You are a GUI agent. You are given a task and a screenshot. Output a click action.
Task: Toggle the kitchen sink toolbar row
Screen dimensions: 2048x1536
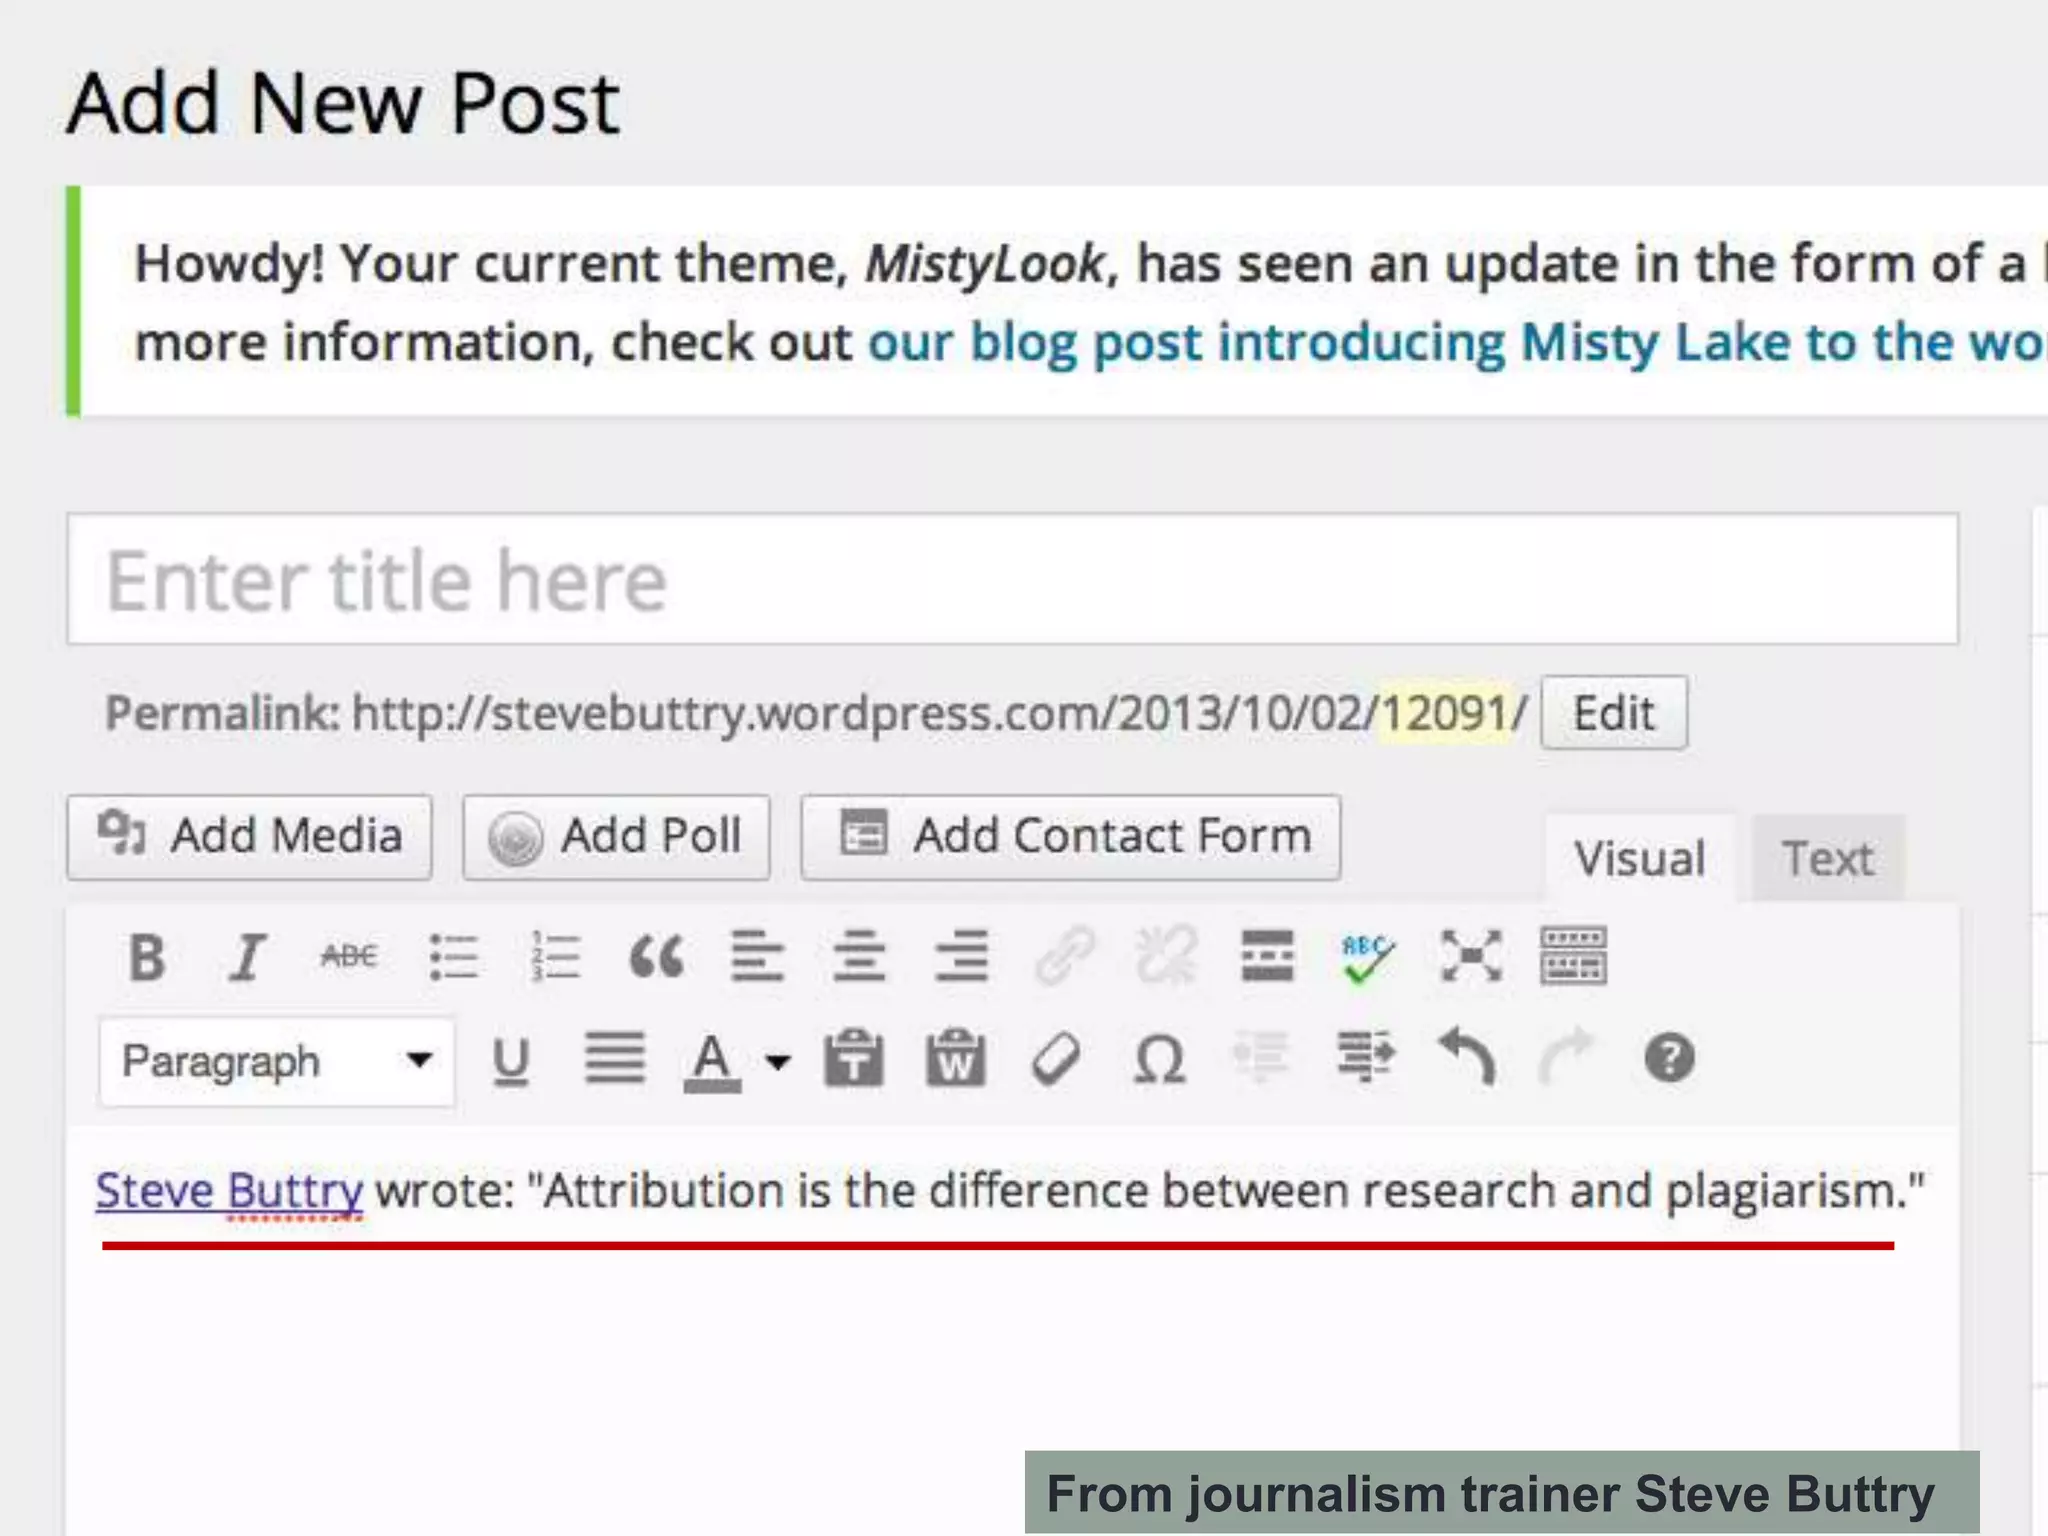[1573, 957]
